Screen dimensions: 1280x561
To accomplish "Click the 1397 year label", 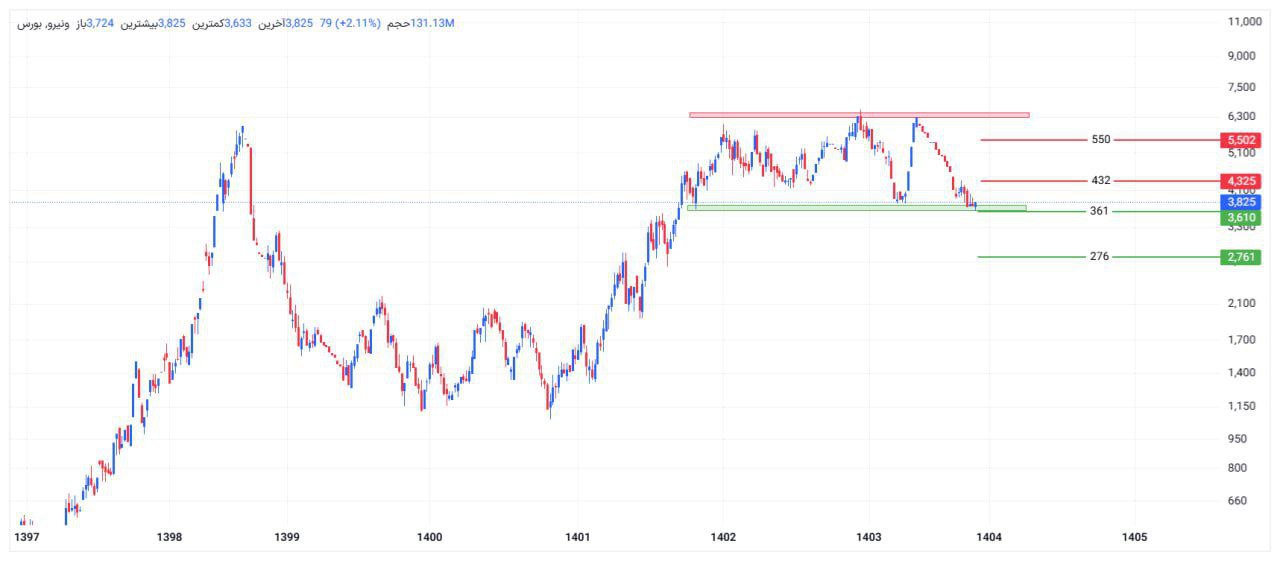I will tap(26, 538).
